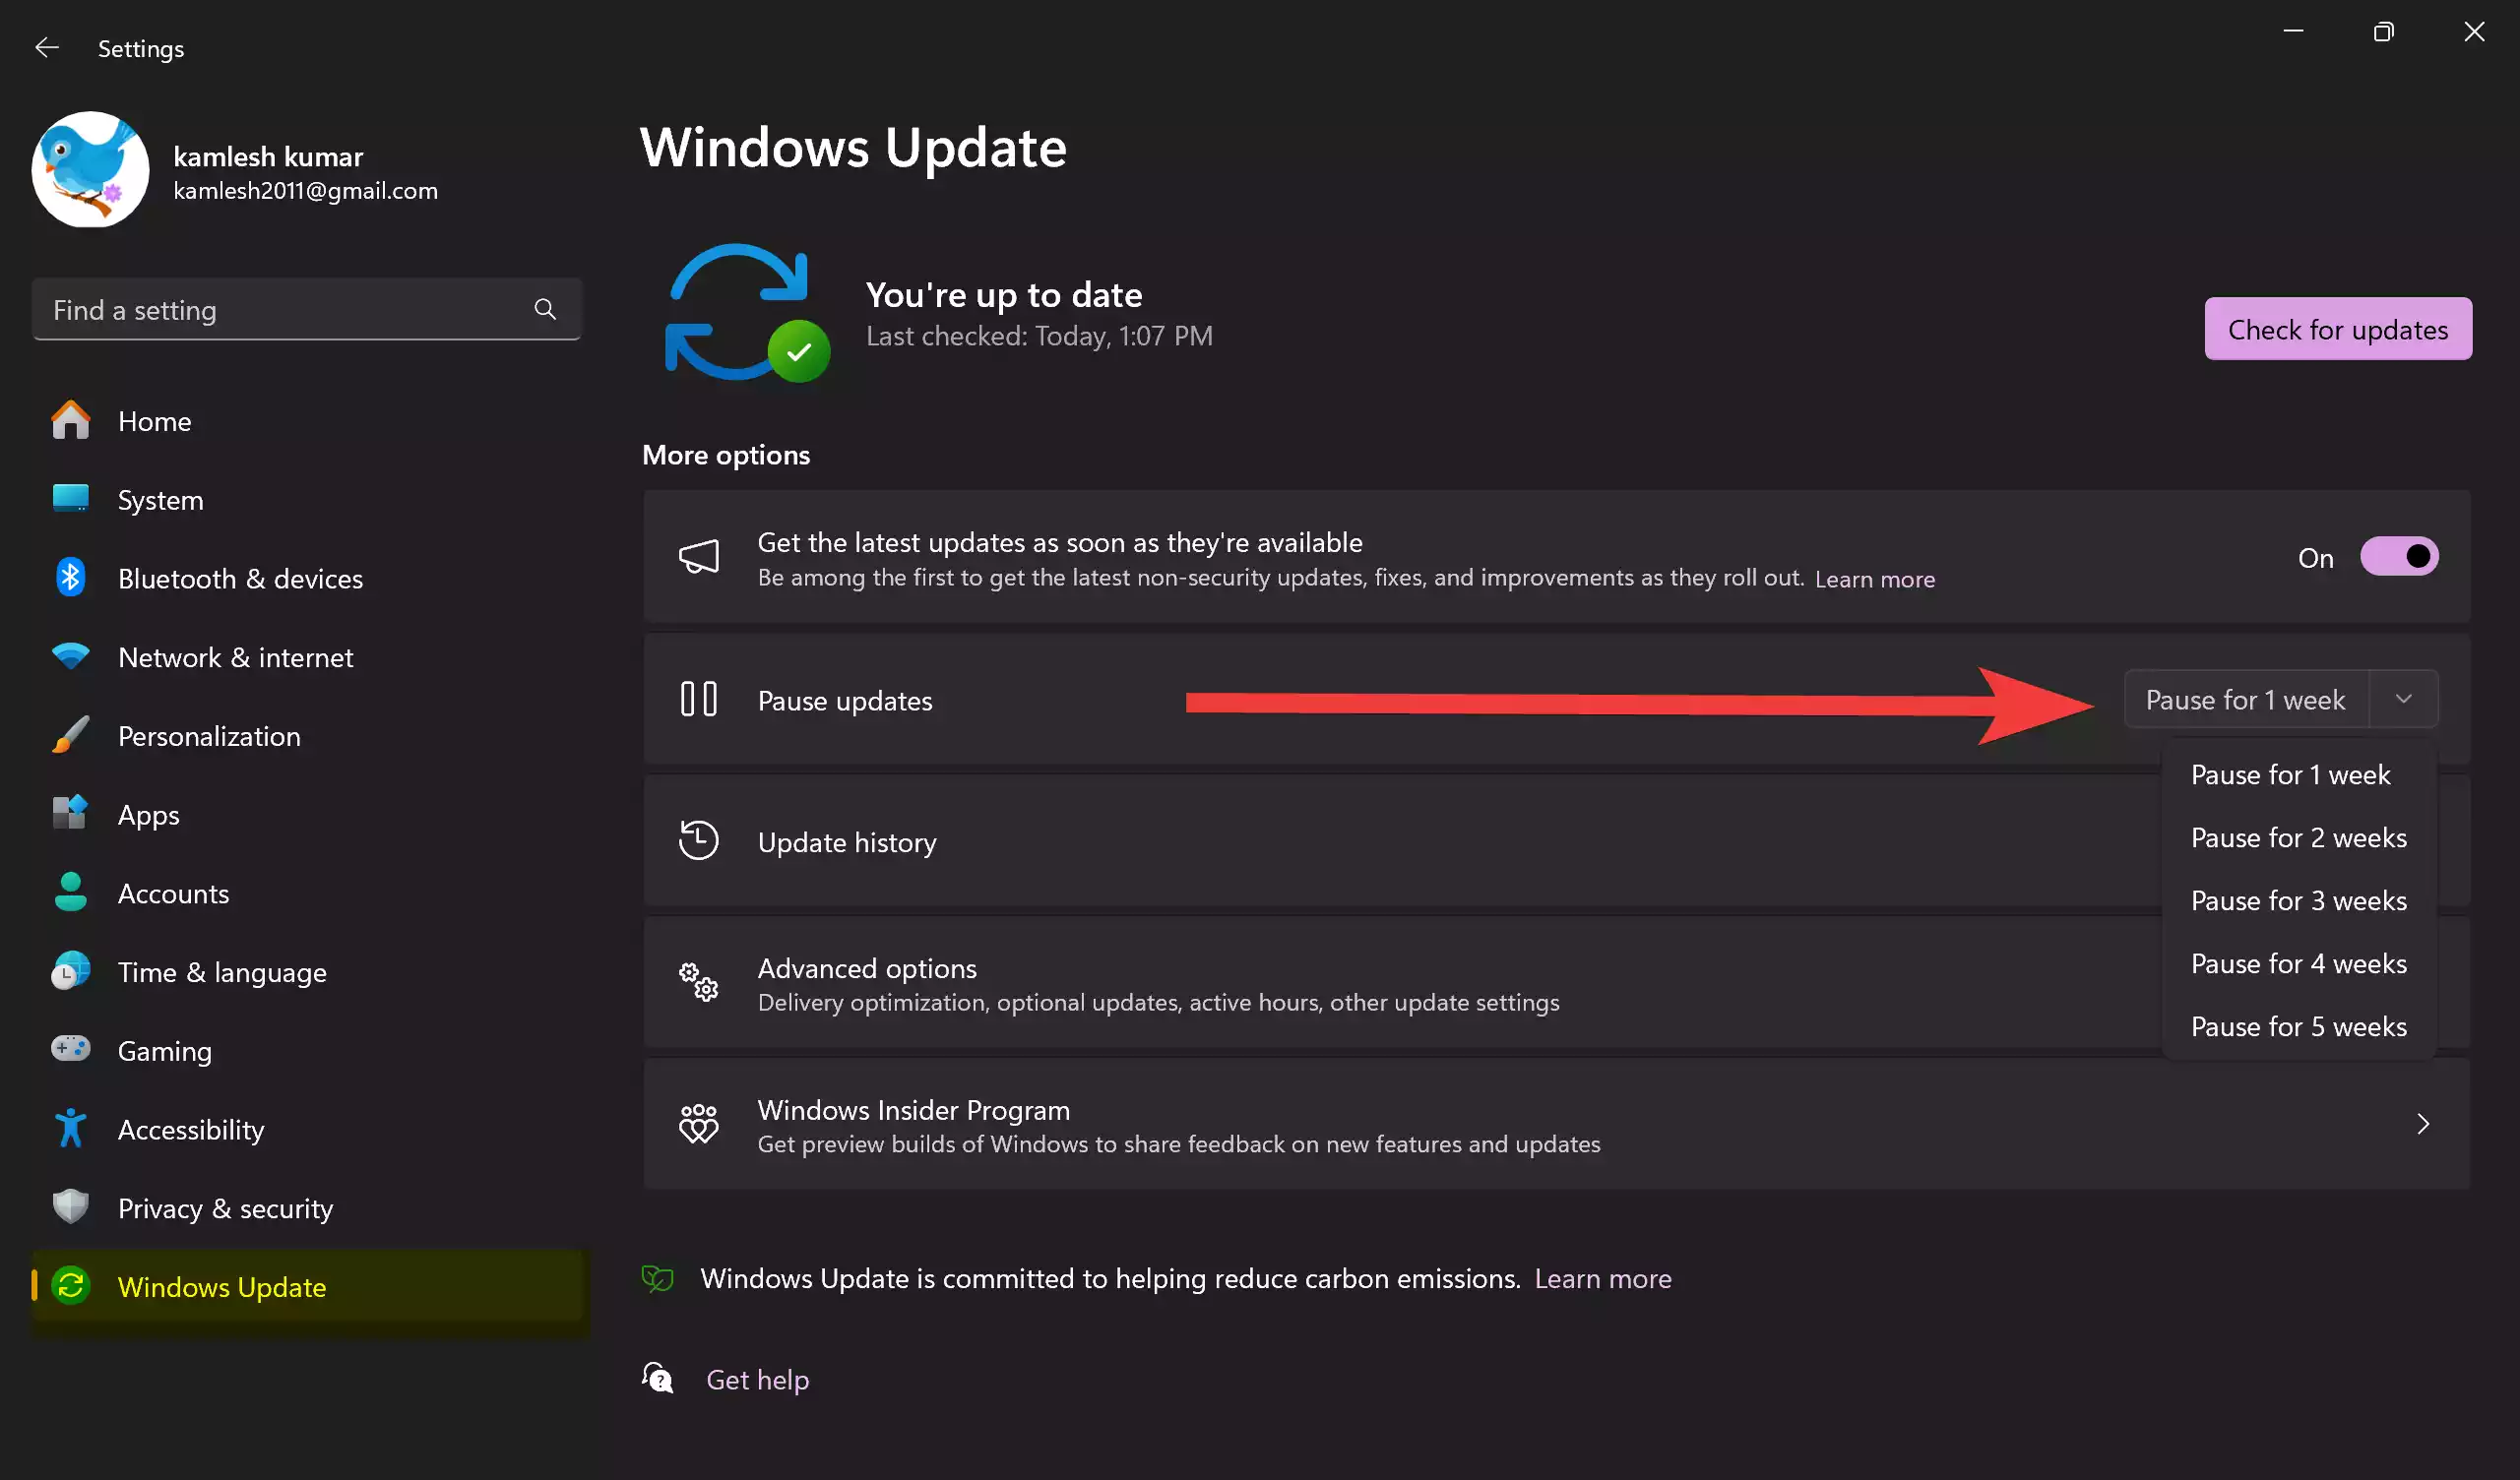Click the pause bars icon
The width and height of the screenshot is (2520, 1480).
pos(699,700)
